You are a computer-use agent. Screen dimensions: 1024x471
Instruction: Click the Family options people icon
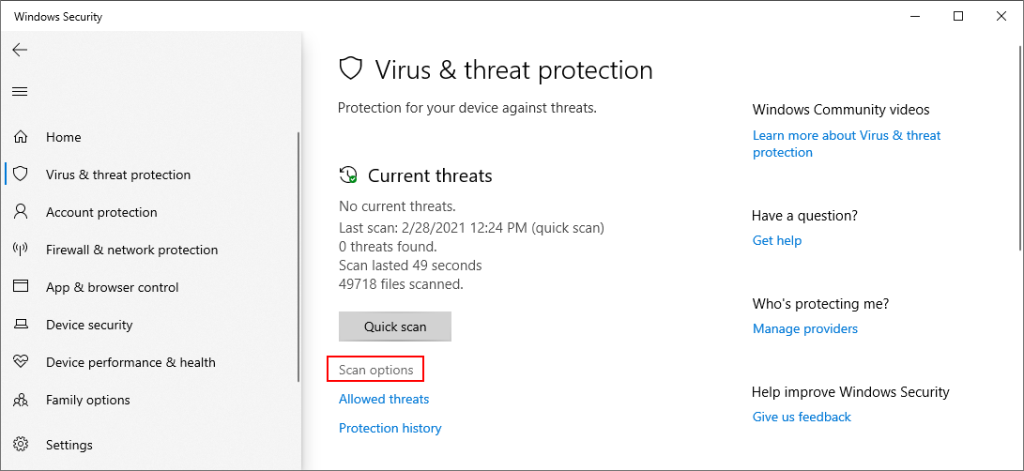click(20, 400)
